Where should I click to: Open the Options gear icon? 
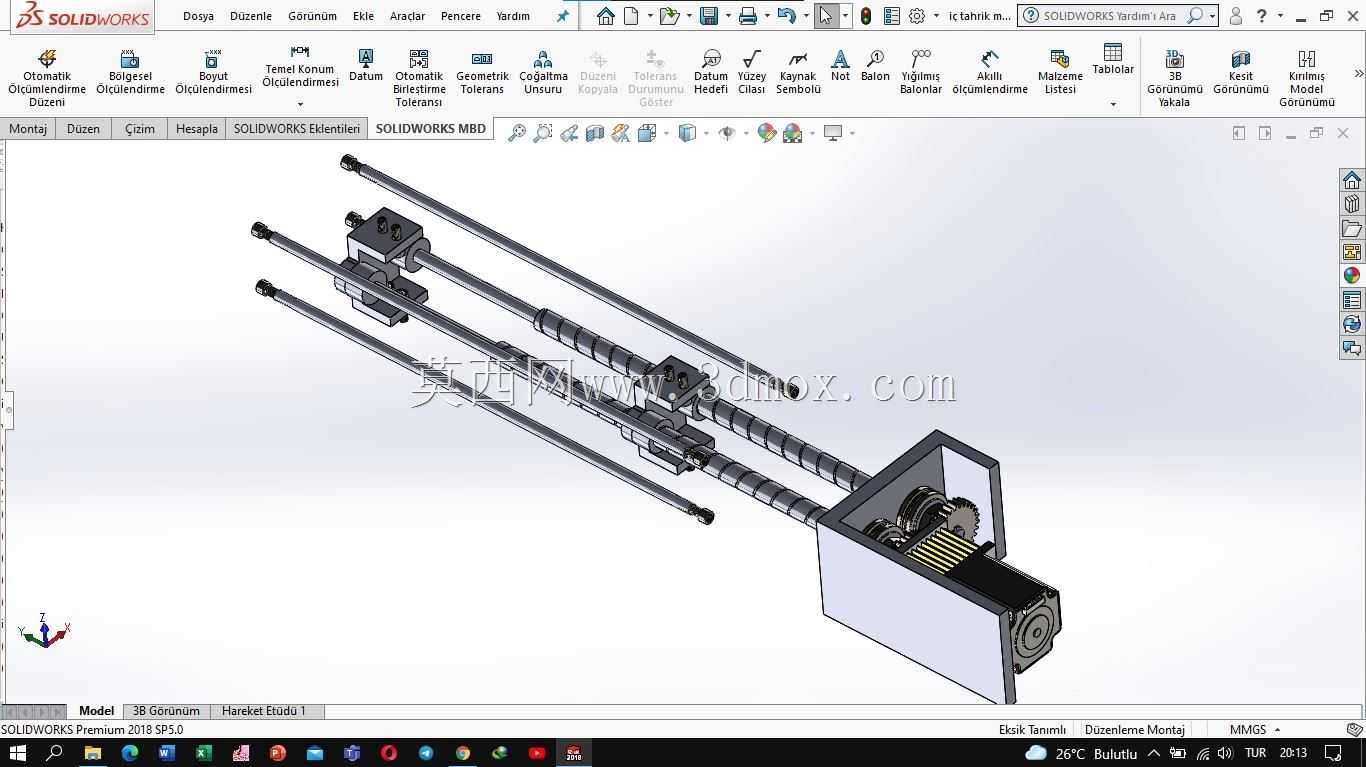click(x=917, y=16)
